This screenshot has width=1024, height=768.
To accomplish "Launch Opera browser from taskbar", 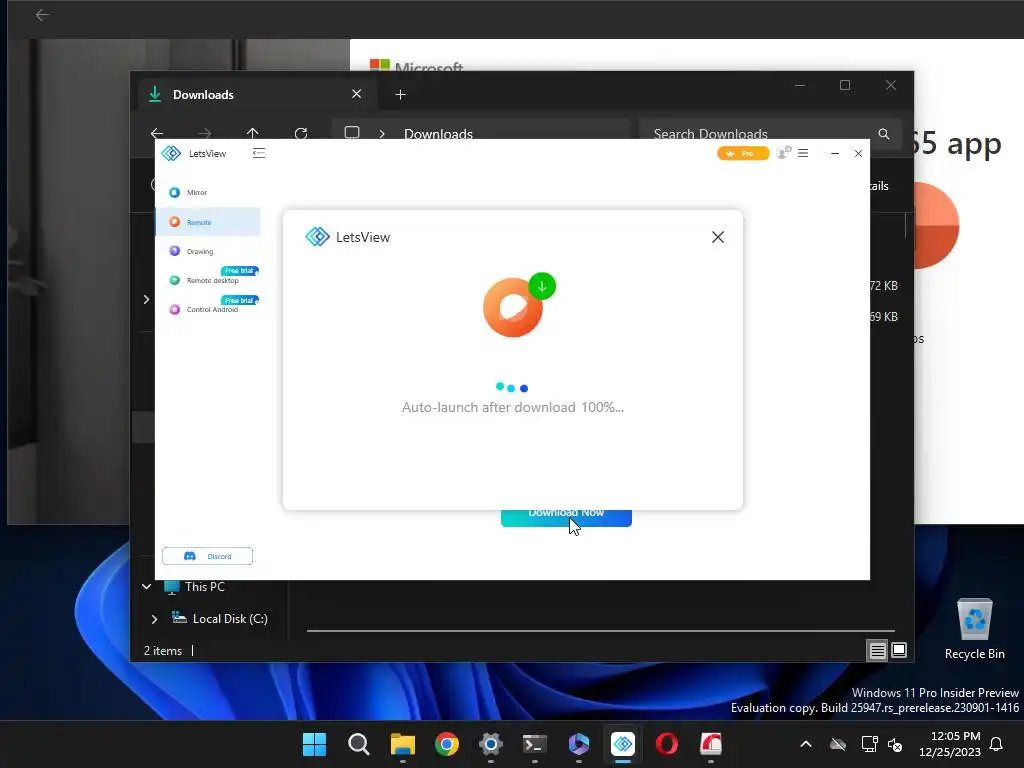I will point(667,744).
